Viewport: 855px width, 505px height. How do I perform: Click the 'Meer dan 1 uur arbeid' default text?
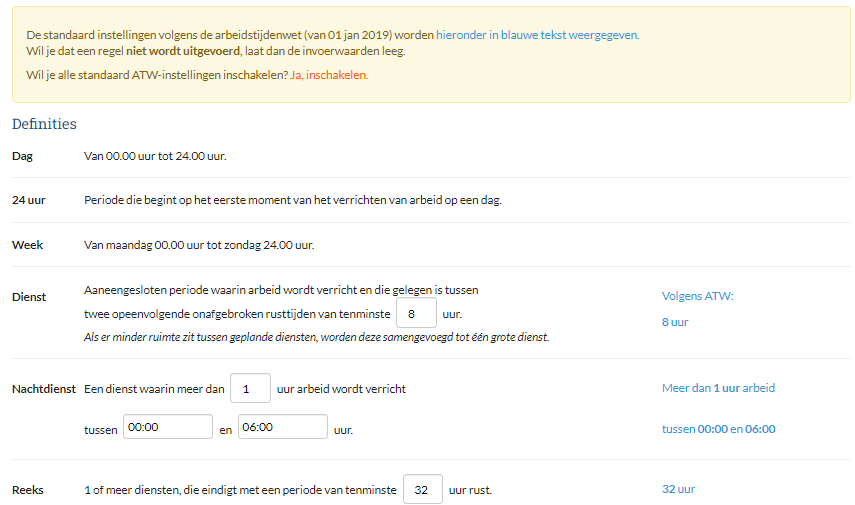[718, 388]
